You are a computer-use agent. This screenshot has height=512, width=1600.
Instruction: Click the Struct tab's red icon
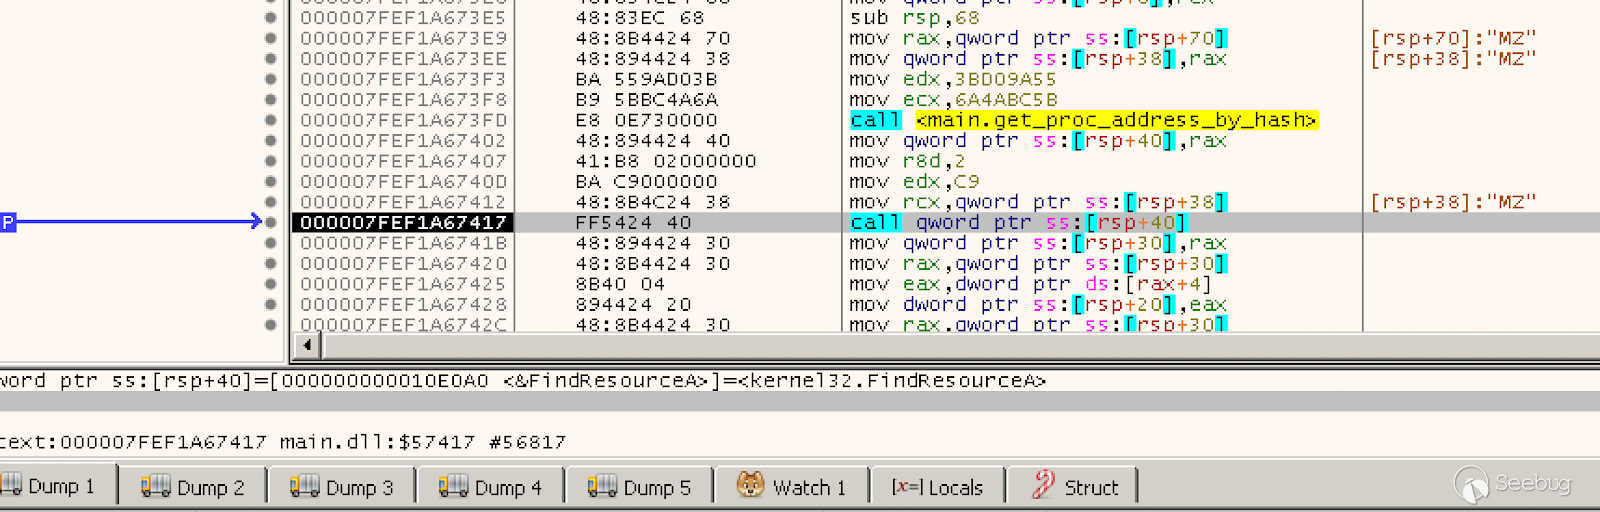coord(1043,486)
